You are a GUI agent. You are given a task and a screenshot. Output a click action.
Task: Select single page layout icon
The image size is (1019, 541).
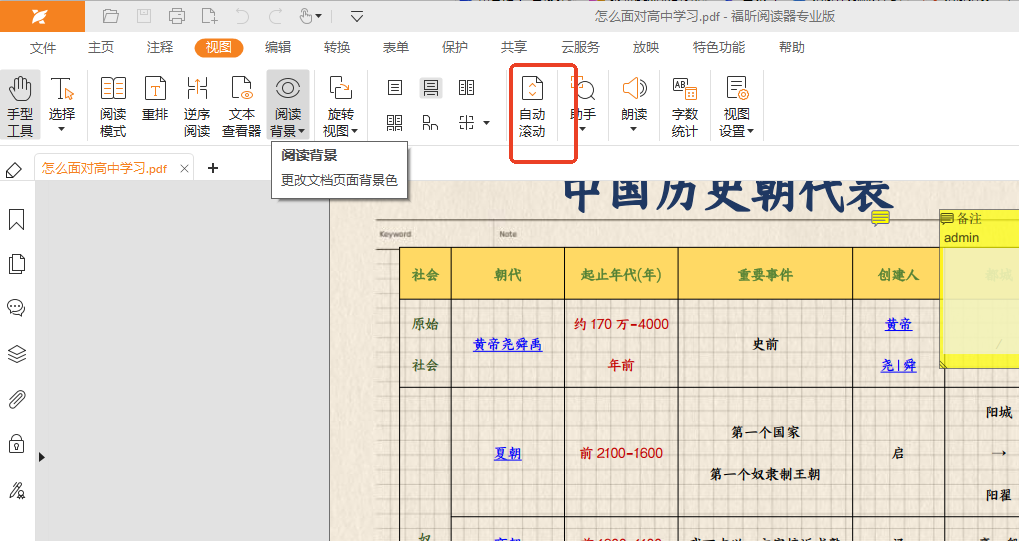[395, 88]
